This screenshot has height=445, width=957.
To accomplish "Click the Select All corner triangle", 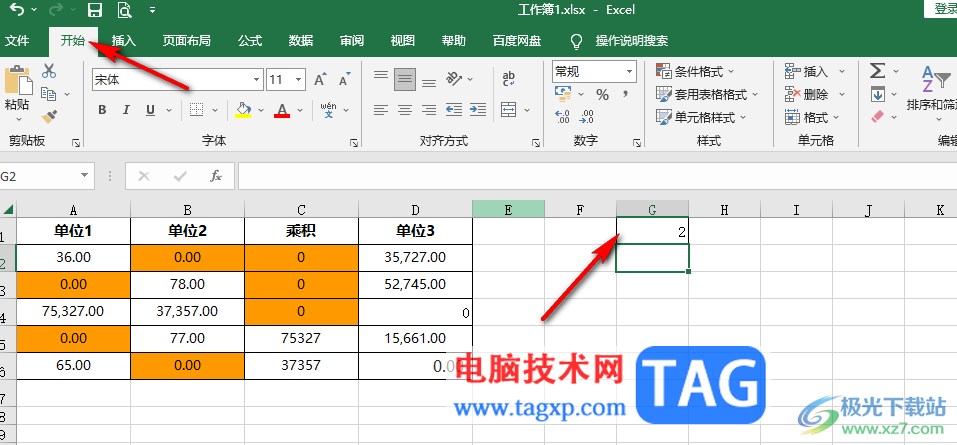I will pos(8,209).
